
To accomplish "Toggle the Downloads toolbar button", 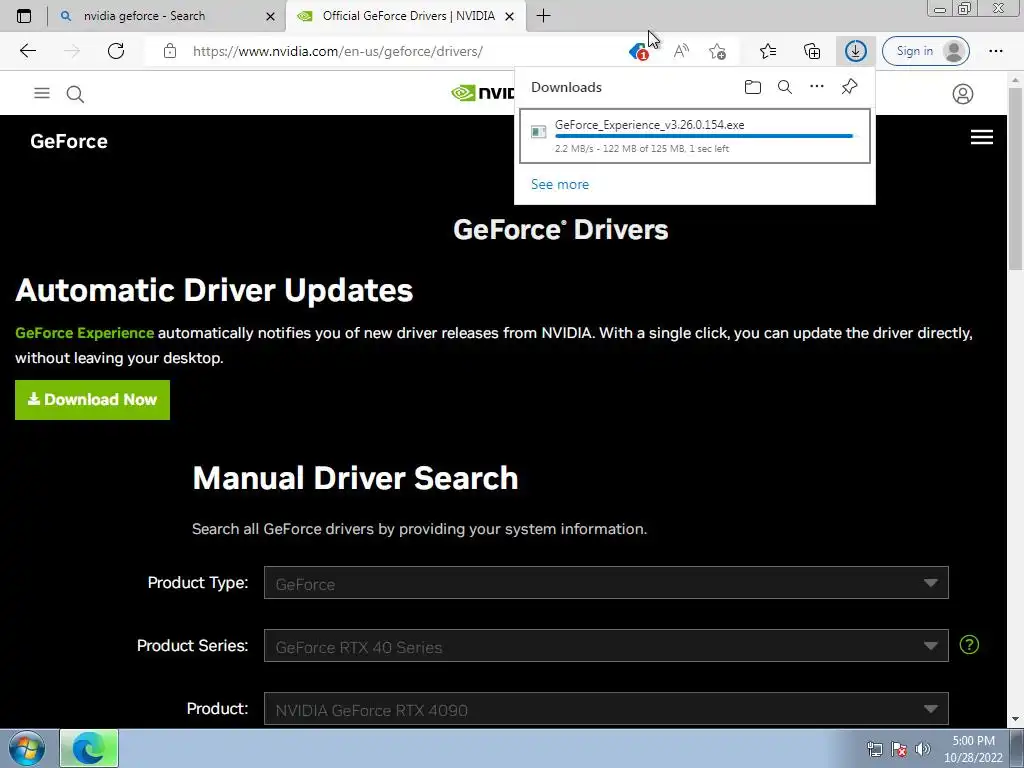I will [x=856, y=51].
